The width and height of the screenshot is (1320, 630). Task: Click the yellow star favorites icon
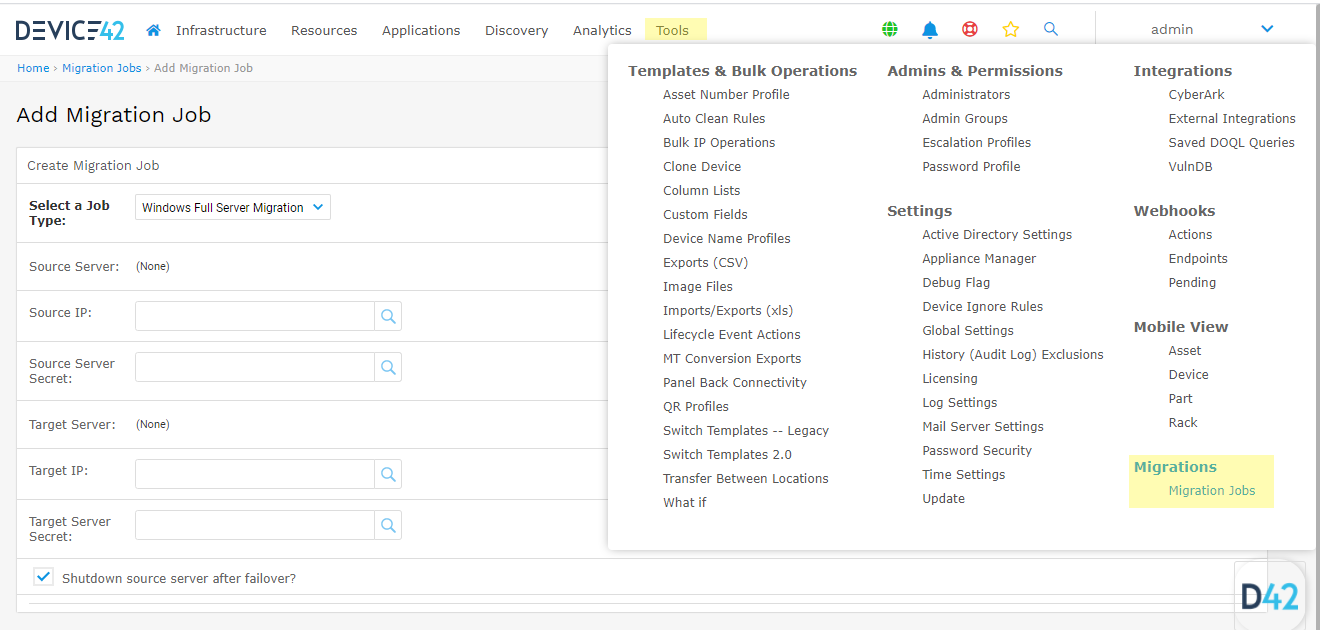[x=1010, y=30]
